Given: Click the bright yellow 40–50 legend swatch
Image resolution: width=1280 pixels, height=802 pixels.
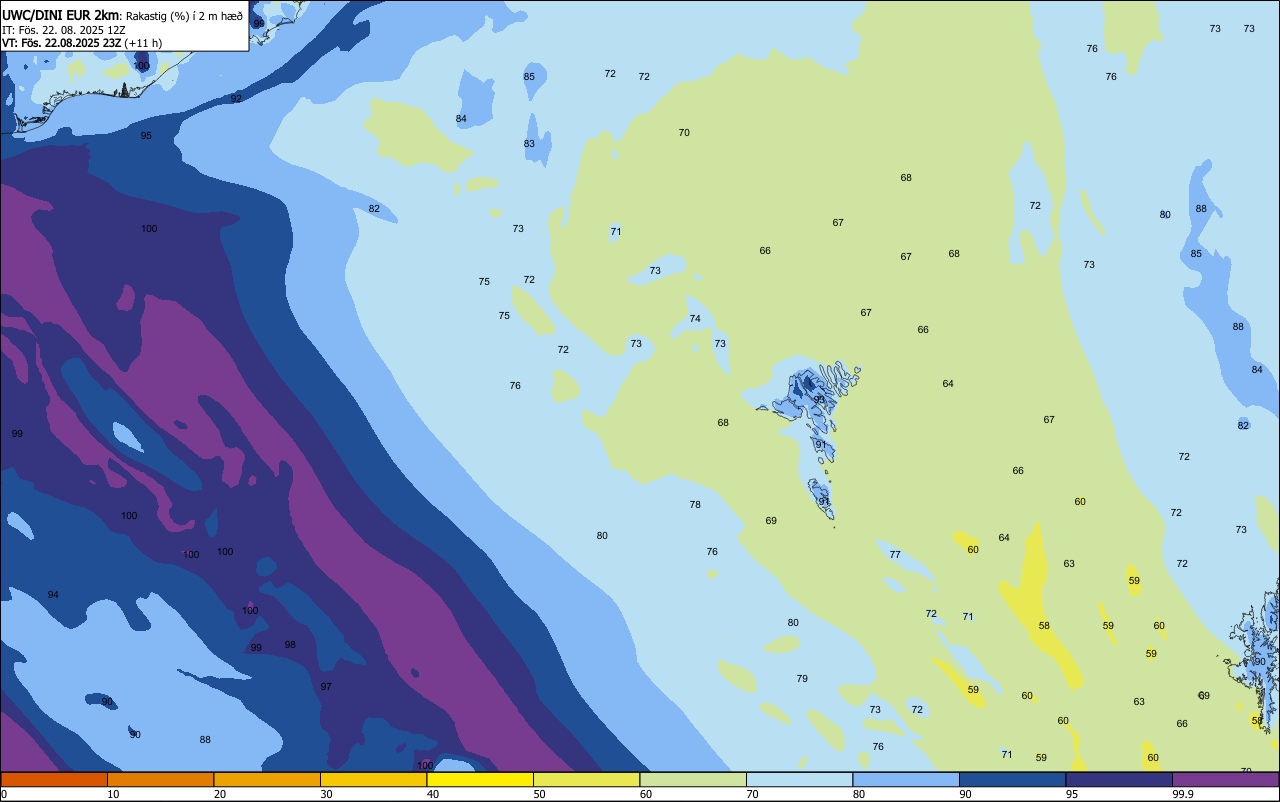Looking at the screenshot, I should 480,779.
